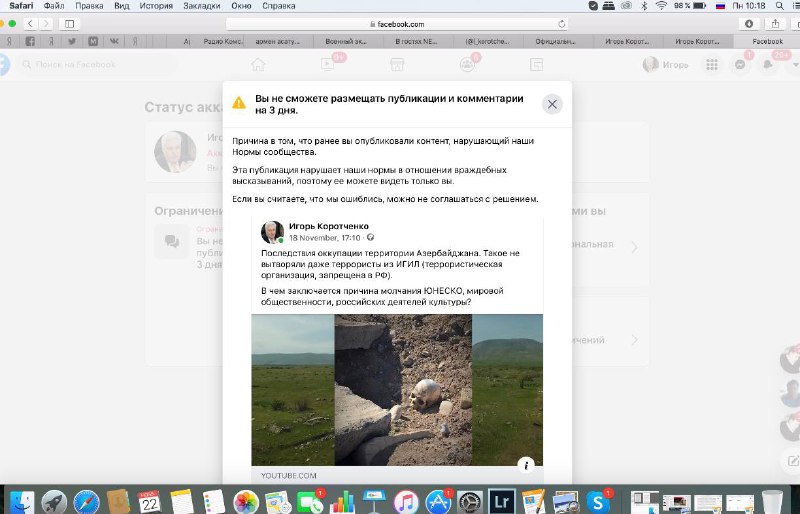Switch to the Радио Комс. tab
The width and height of the screenshot is (800, 514).
pos(222,41)
